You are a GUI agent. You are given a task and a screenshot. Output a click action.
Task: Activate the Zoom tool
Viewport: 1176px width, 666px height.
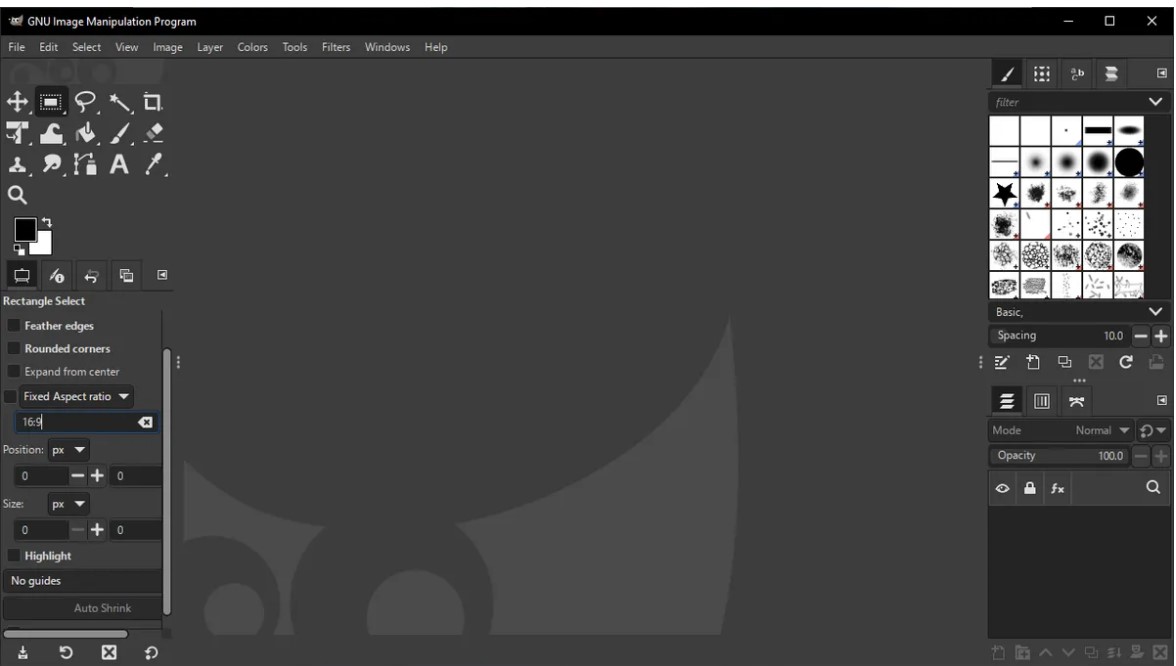pos(16,196)
